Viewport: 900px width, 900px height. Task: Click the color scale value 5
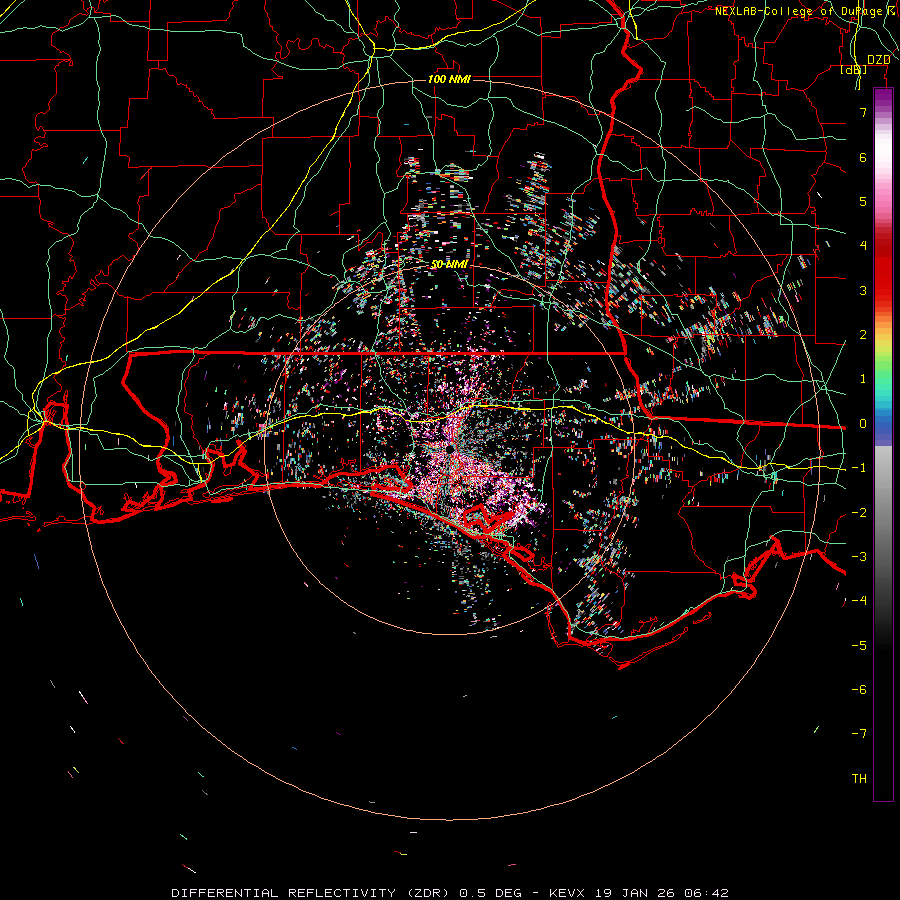(863, 201)
